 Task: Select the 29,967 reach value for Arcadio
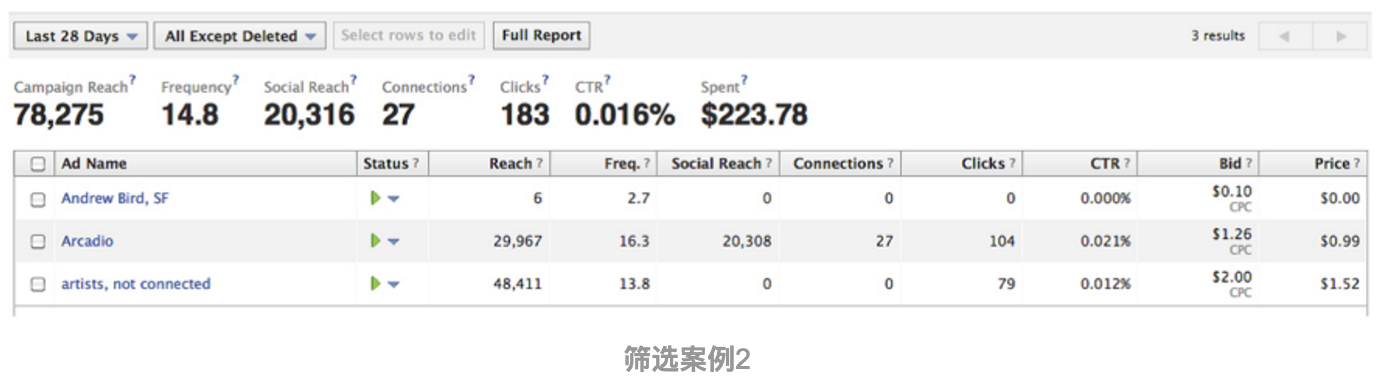click(518, 242)
